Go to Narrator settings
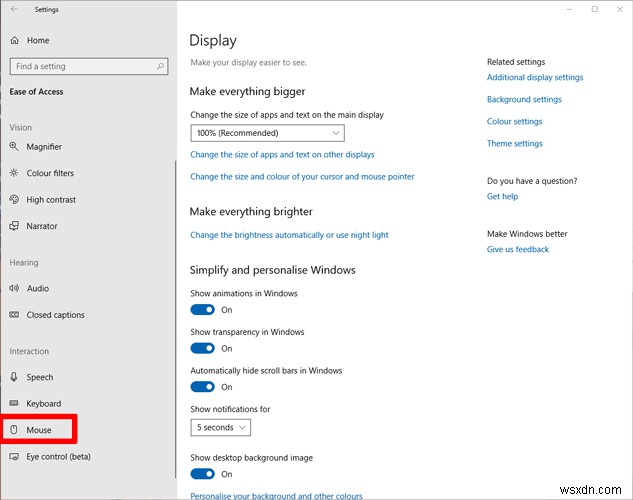 click(42, 226)
